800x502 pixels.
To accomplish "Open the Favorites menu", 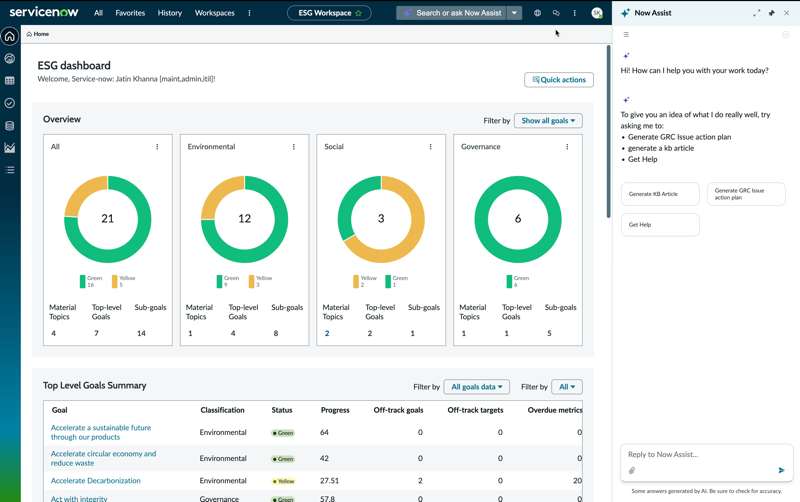I will tap(130, 13).
